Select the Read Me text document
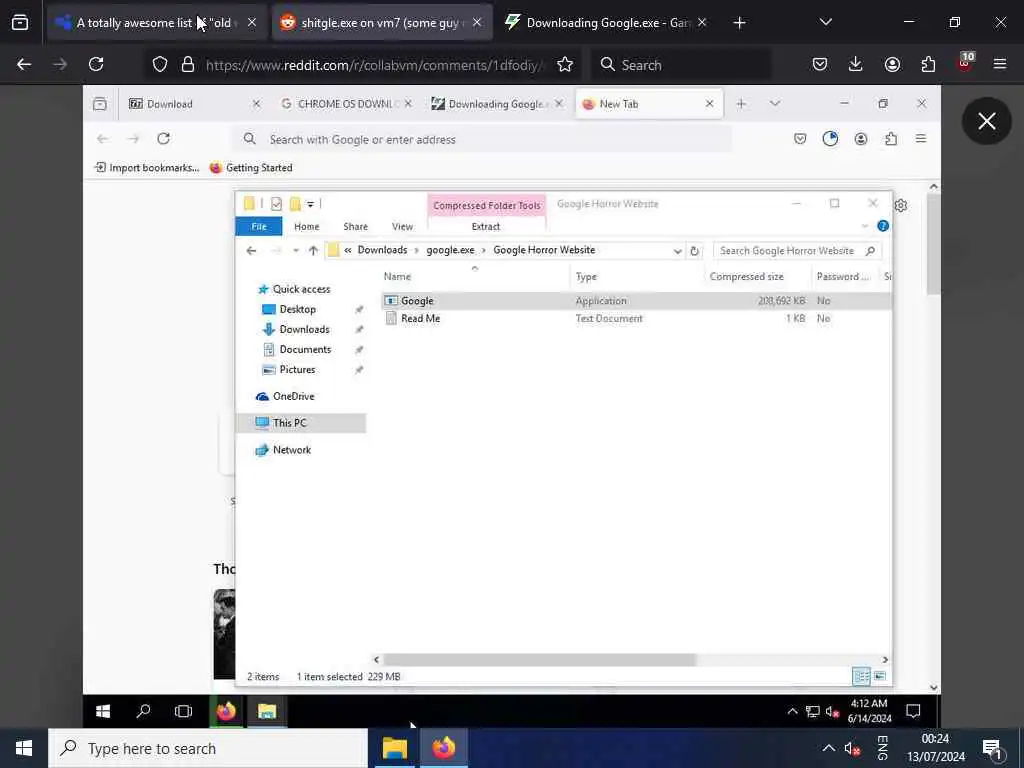Screen dimensions: 1024x768 [420, 319]
